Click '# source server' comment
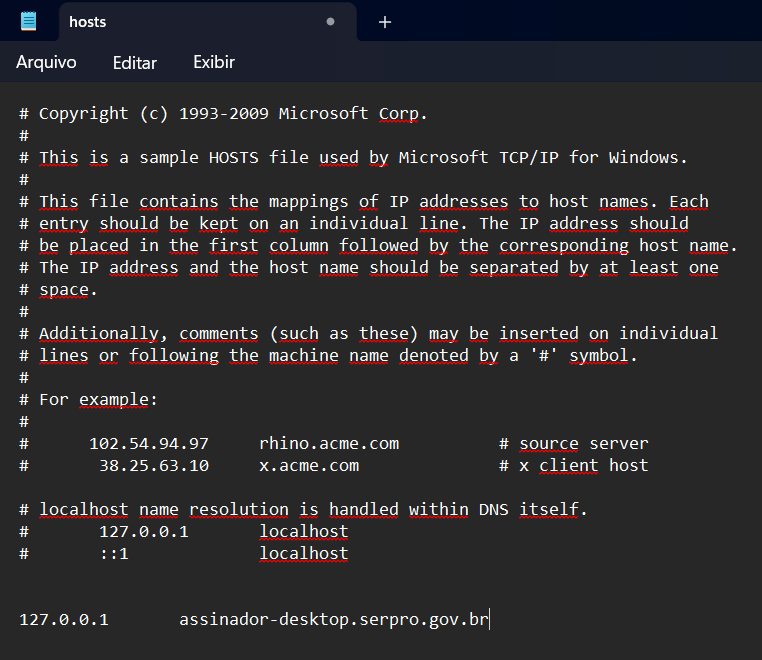The image size is (762, 660). coord(573,444)
